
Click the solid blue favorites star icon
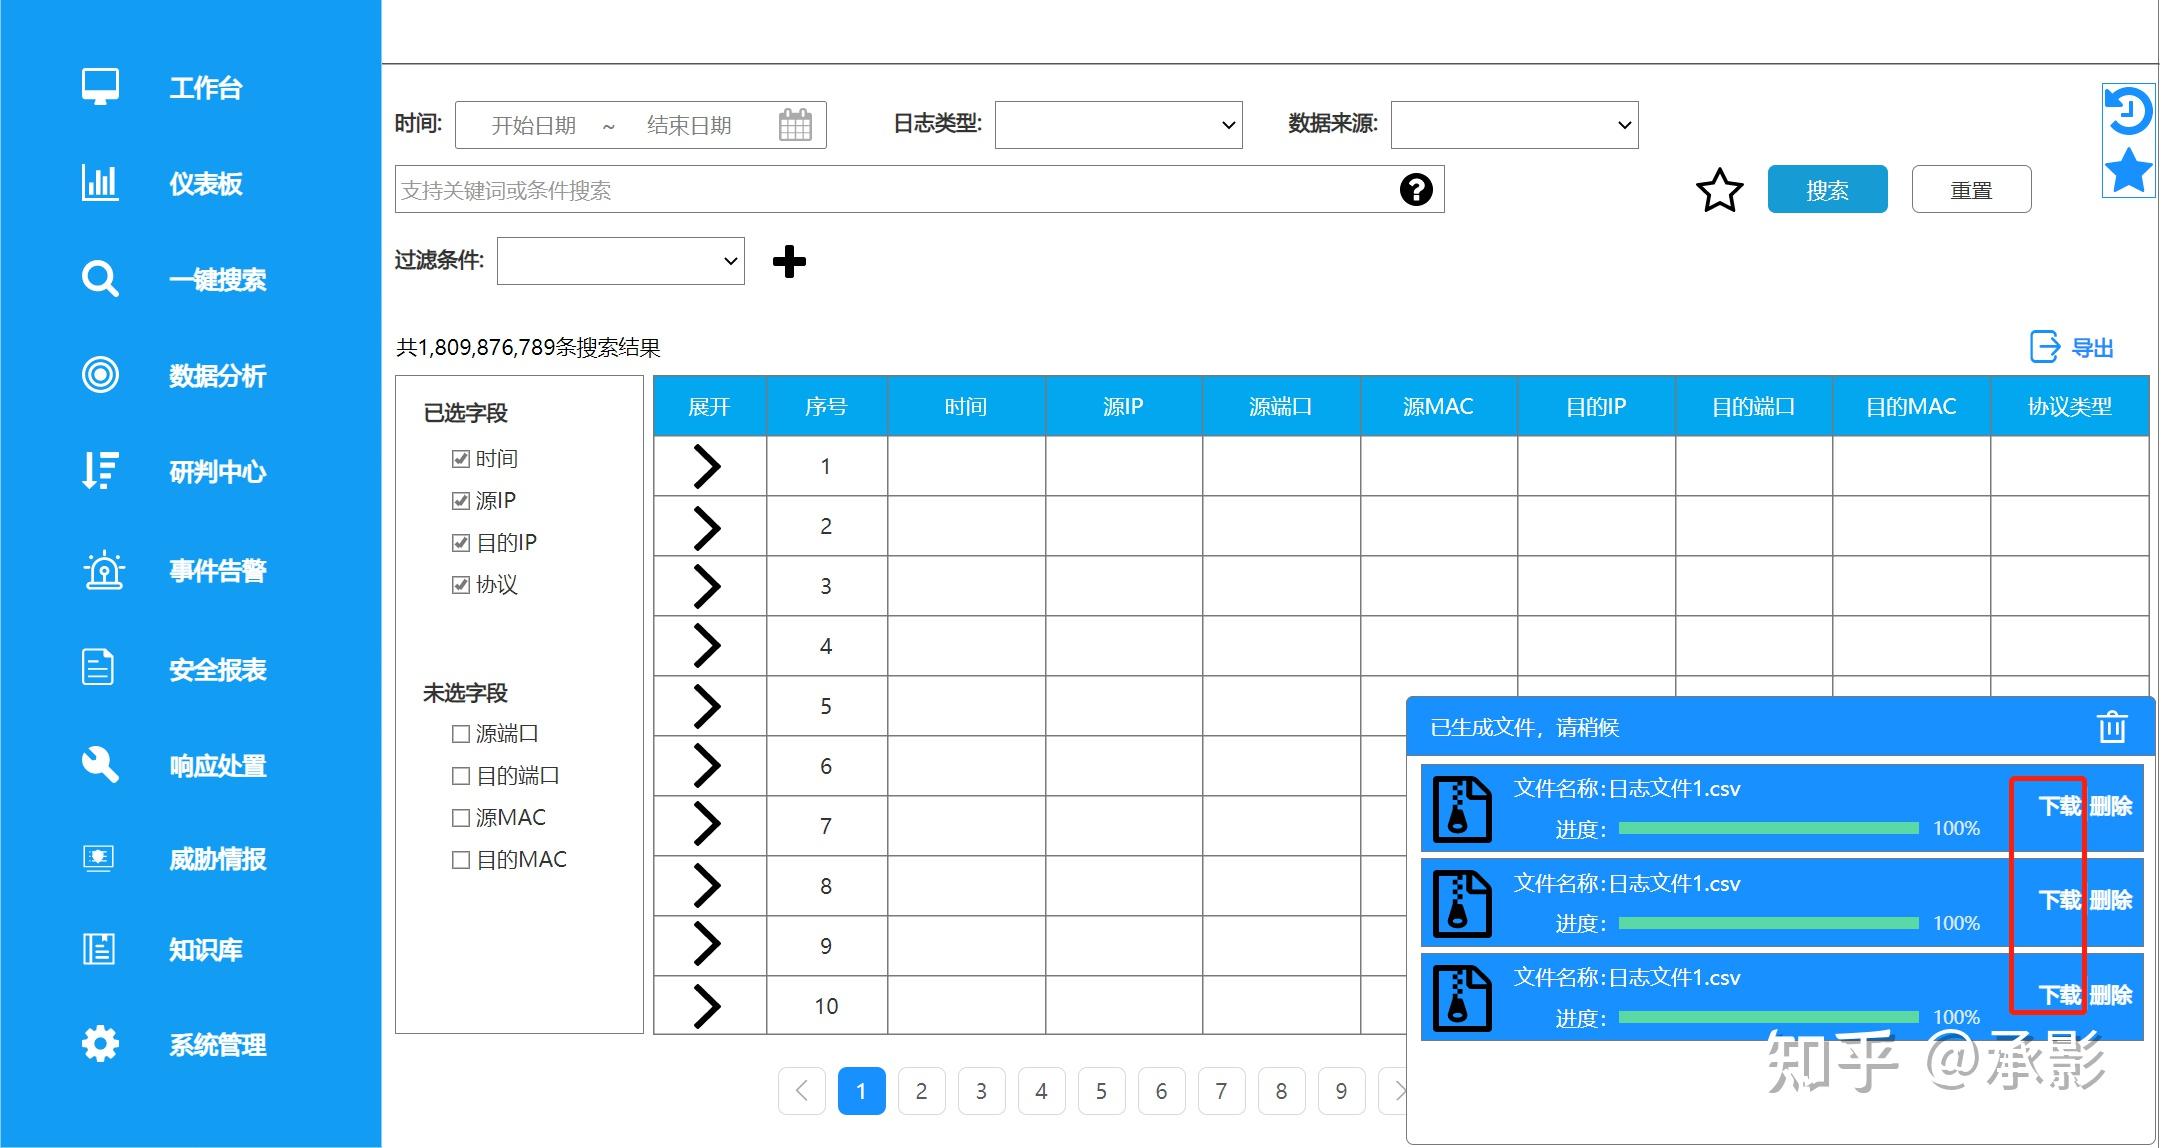[2129, 169]
